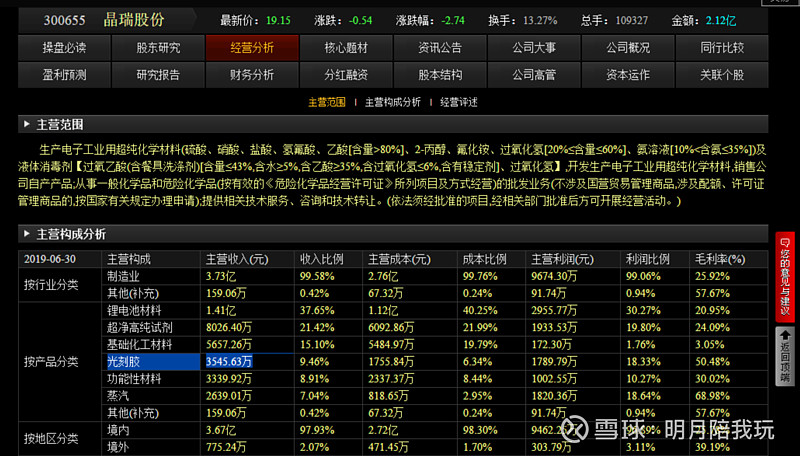Open the 操盘必读 tab

click(64, 48)
